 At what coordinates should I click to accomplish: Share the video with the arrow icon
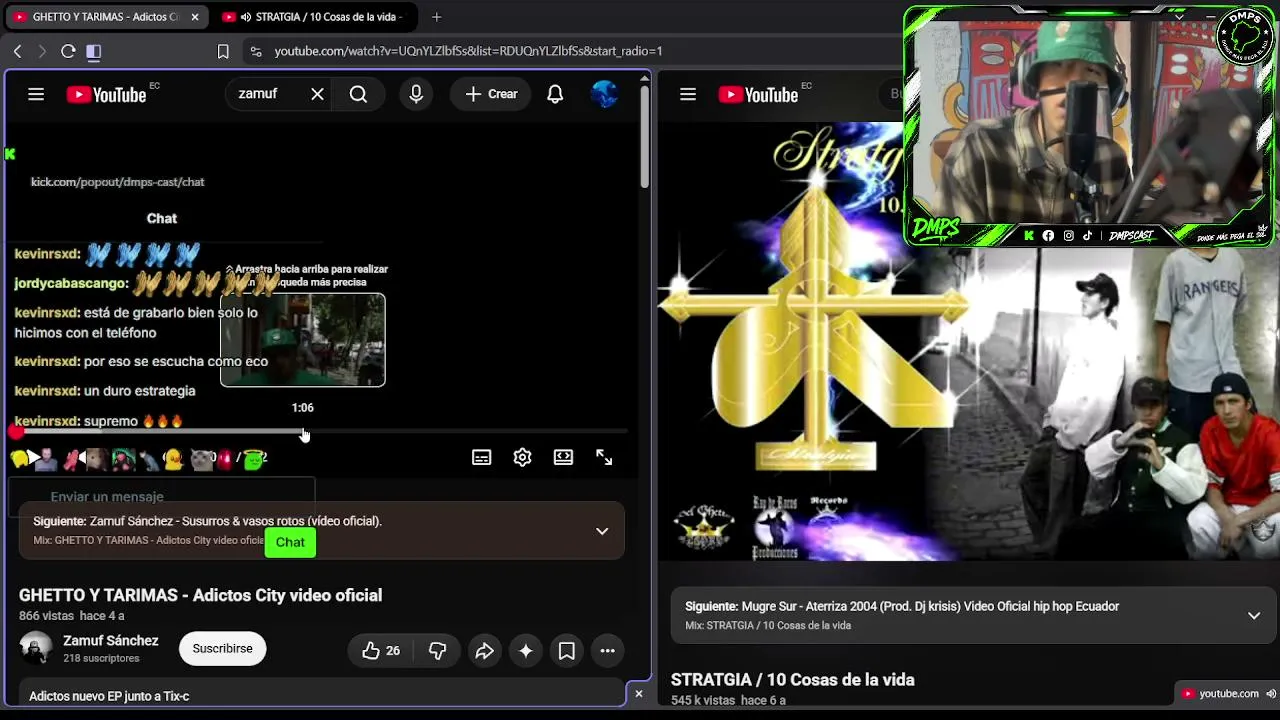[484, 651]
